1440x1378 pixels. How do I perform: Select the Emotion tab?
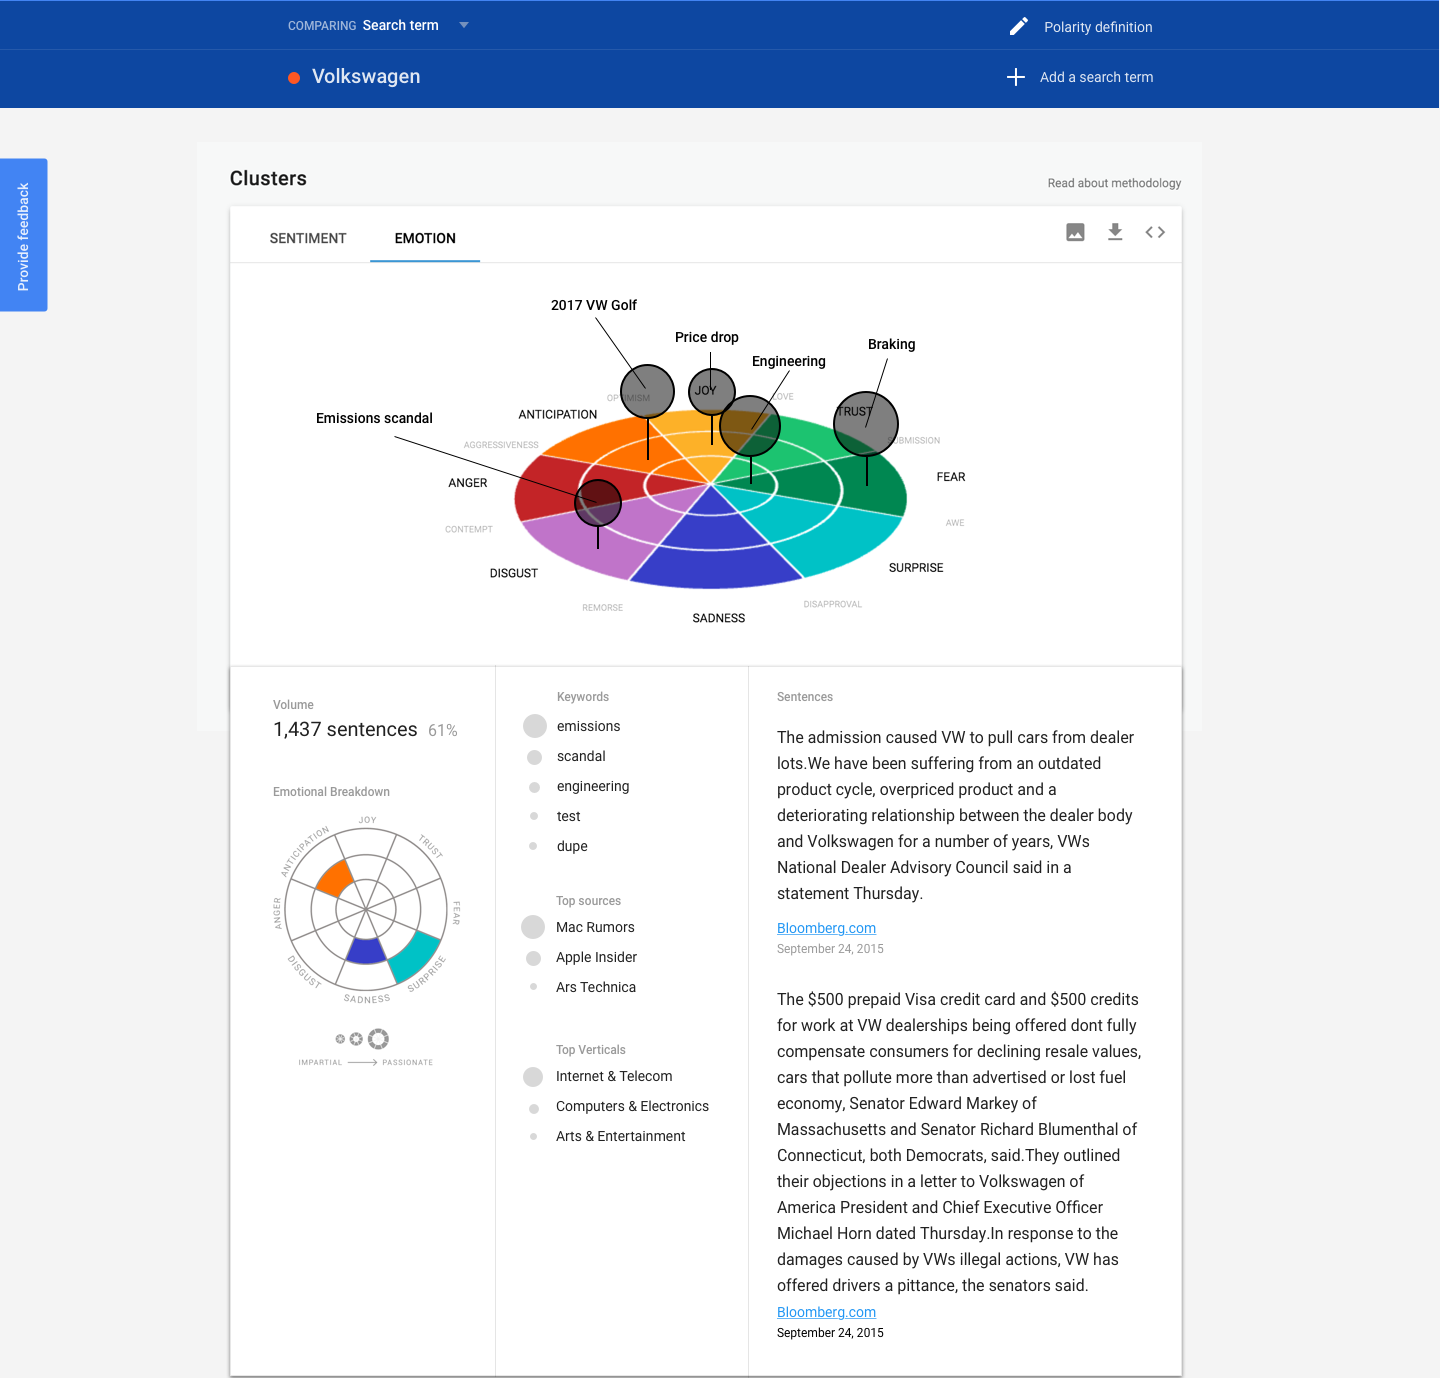tap(425, 238)
